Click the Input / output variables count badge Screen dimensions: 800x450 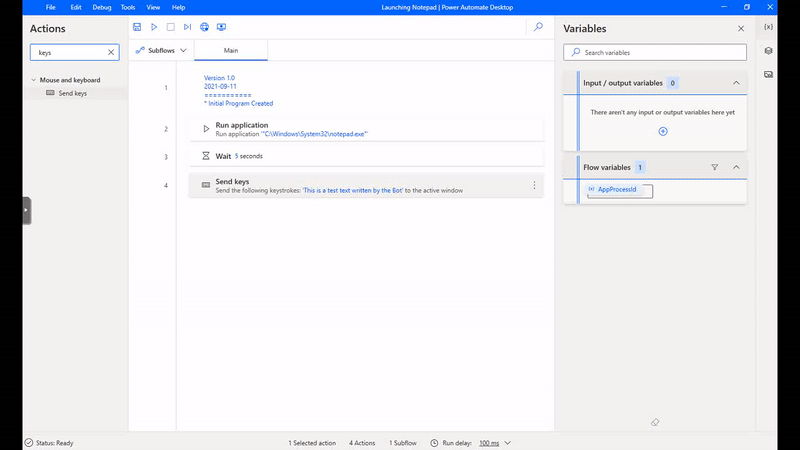[x=672, y=83]
